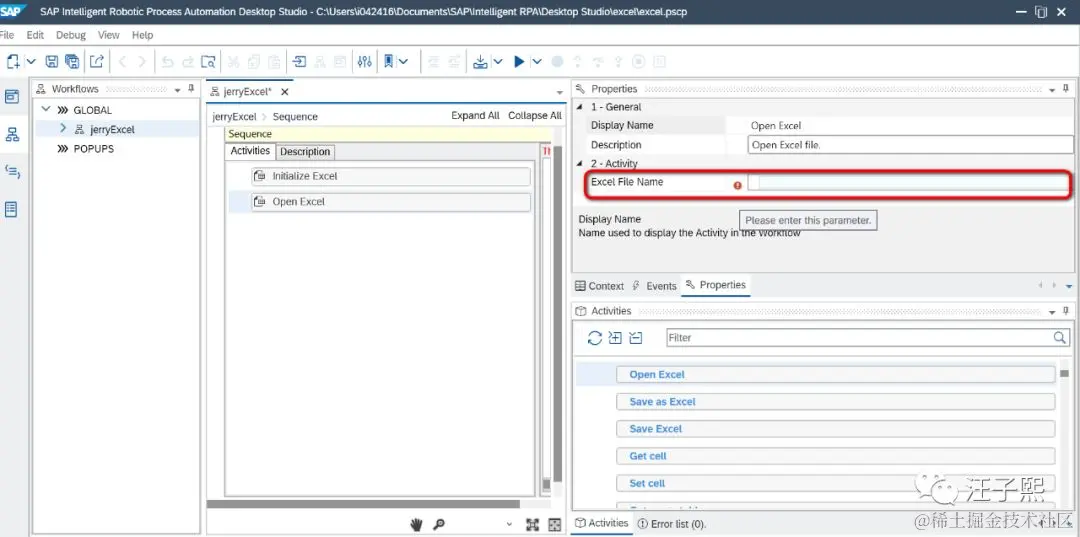Screen dimensions: 1080x537
Task: Open the Scenarios sidebar icon with arrows
Action: coord(12,171)
